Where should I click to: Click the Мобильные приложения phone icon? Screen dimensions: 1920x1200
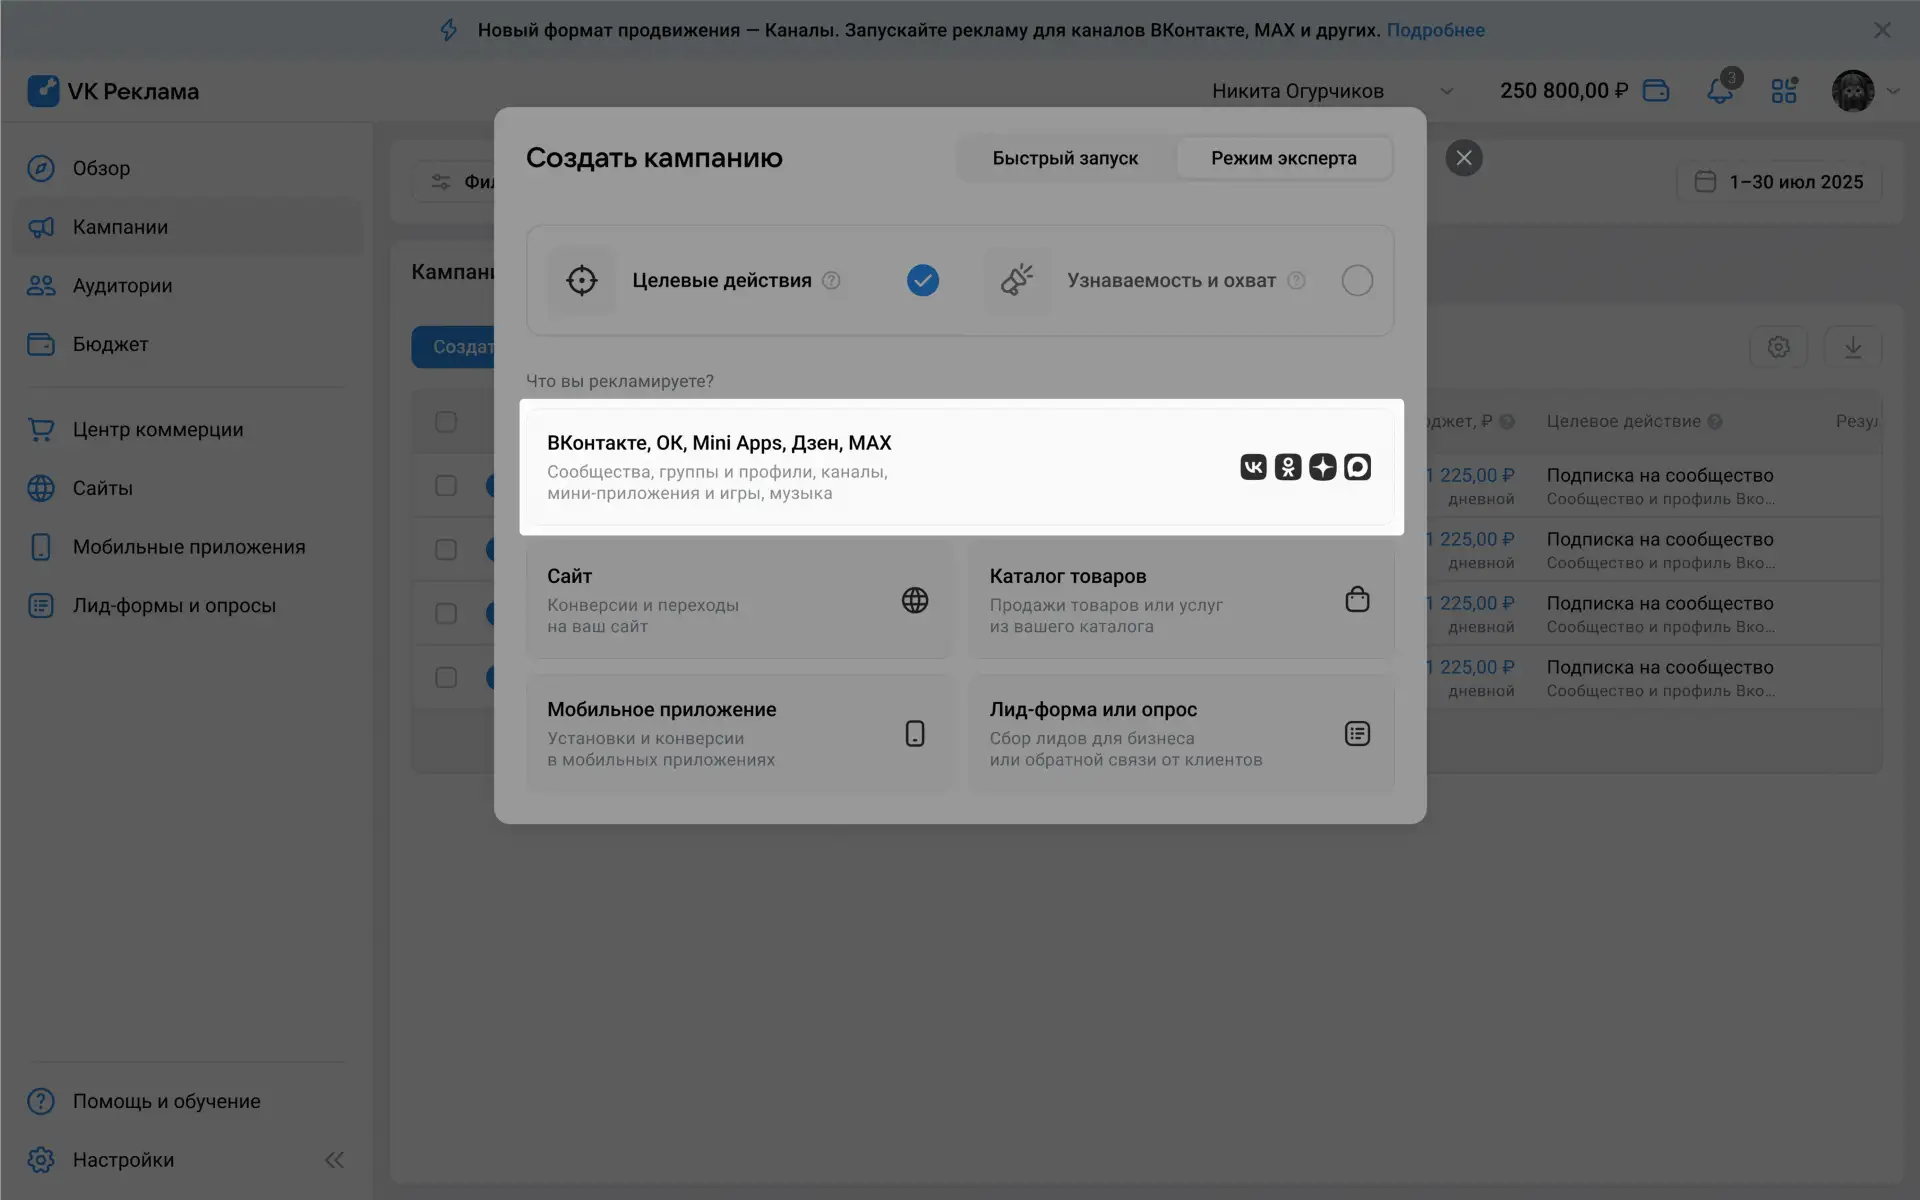(41, 547)
